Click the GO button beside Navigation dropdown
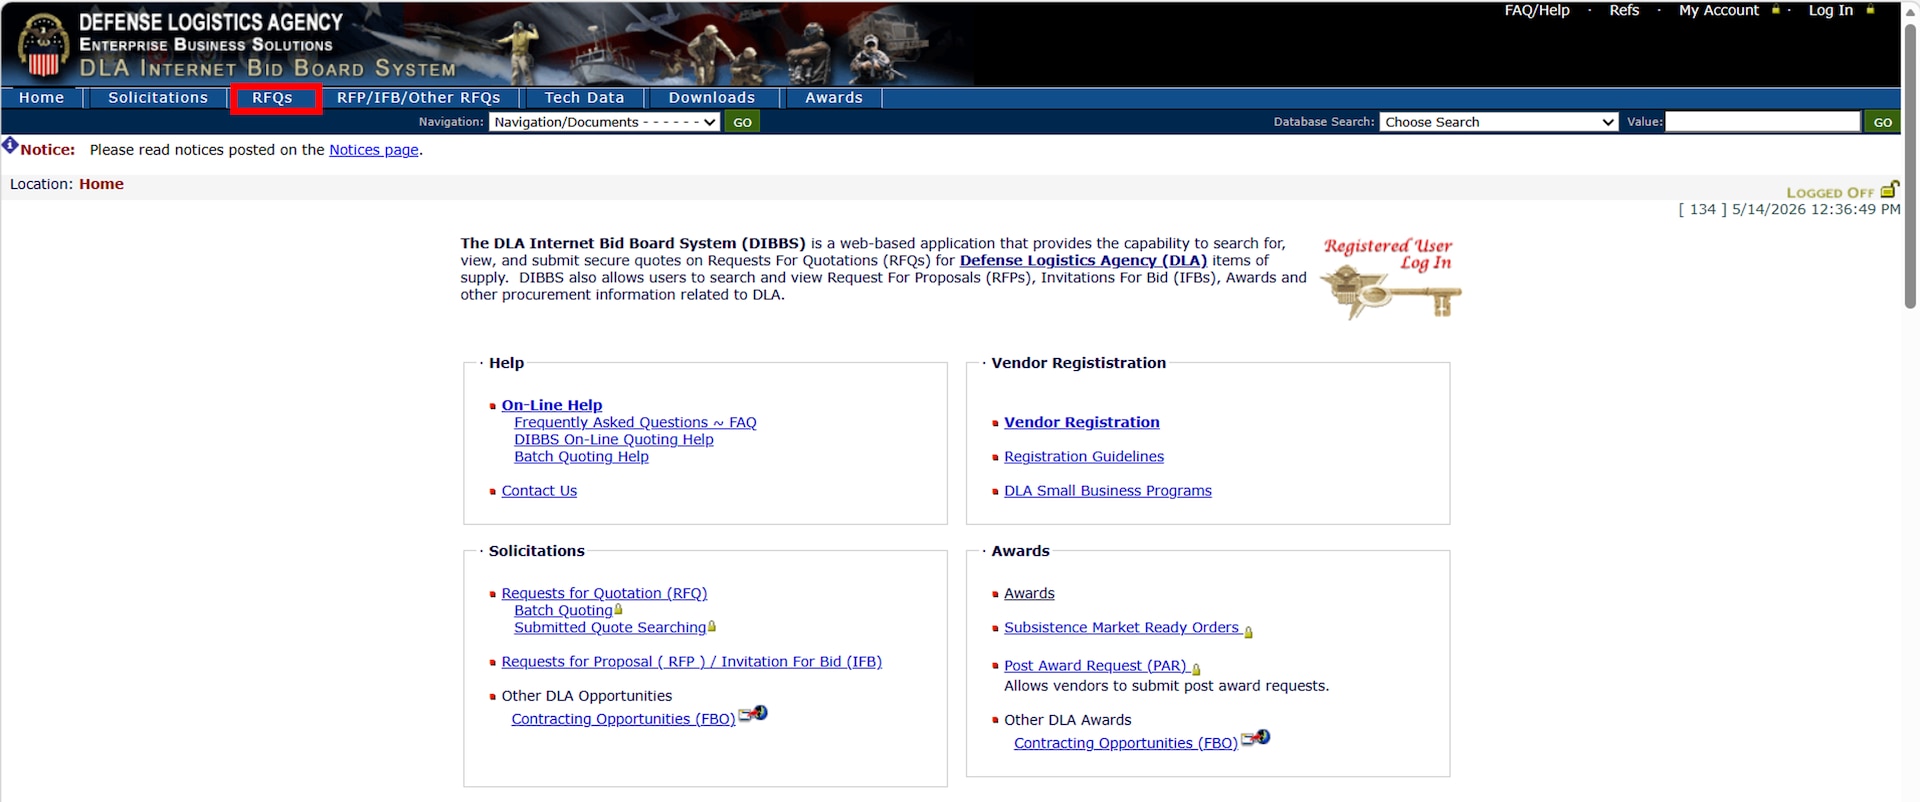This screenshot has width=1920, height=802. [742, 122]
